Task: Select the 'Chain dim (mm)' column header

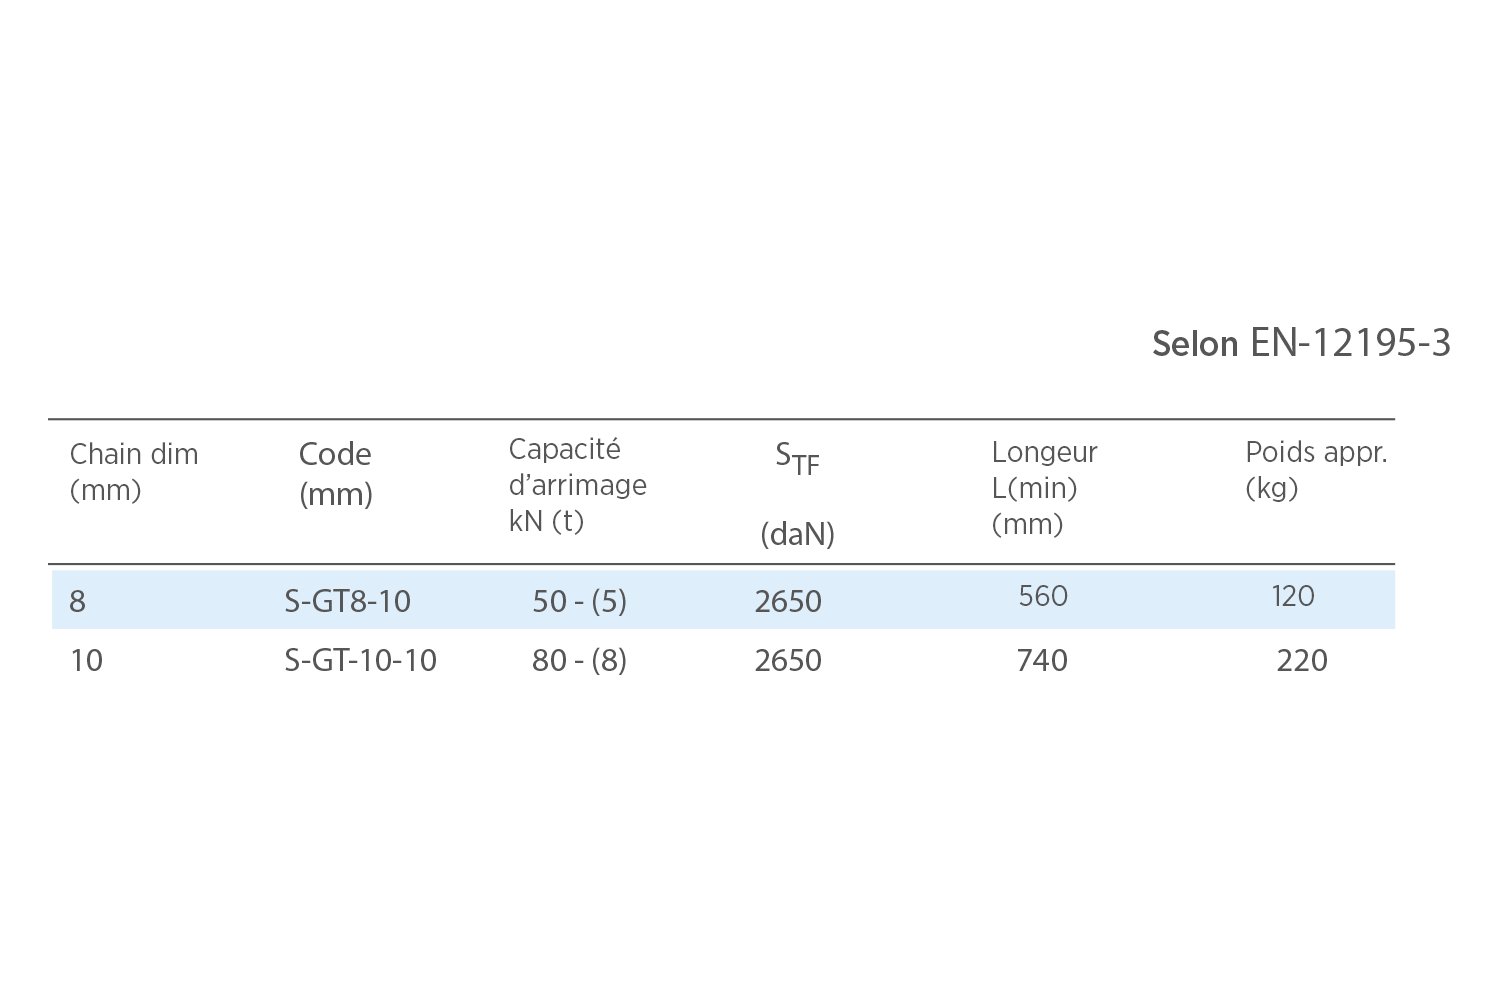Action: coord(134,472)
